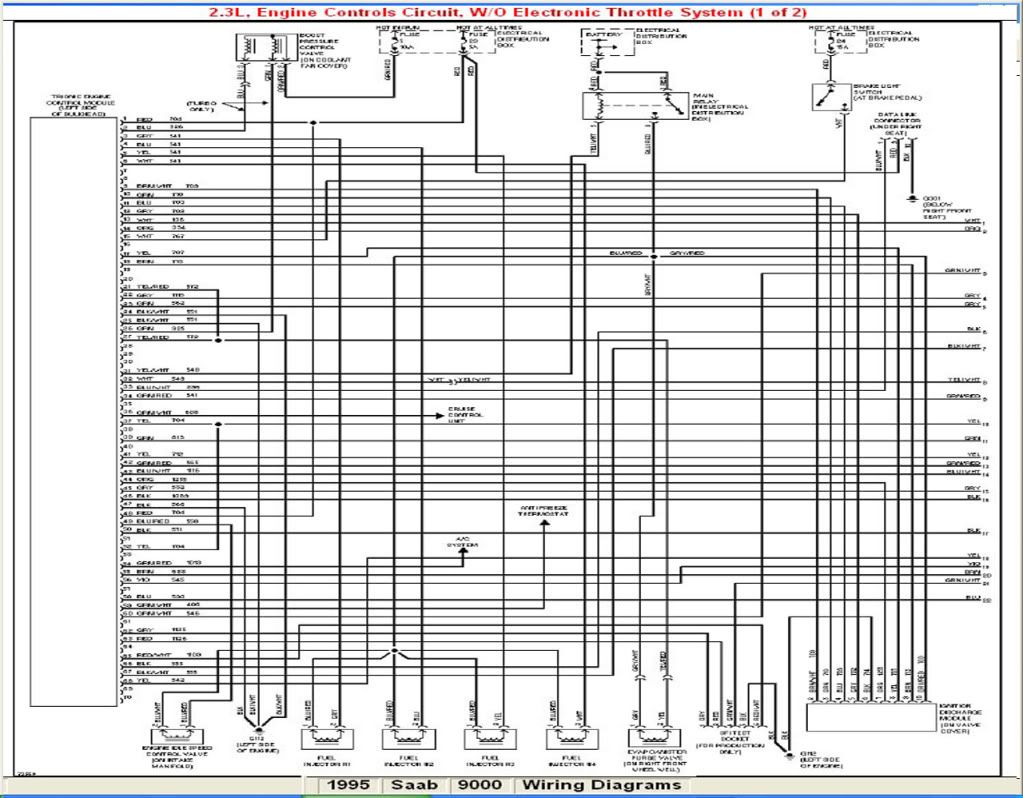Select the ignition discharge module connector box
Viewport: 1023px width, 798px height.
tap(872, 718)
